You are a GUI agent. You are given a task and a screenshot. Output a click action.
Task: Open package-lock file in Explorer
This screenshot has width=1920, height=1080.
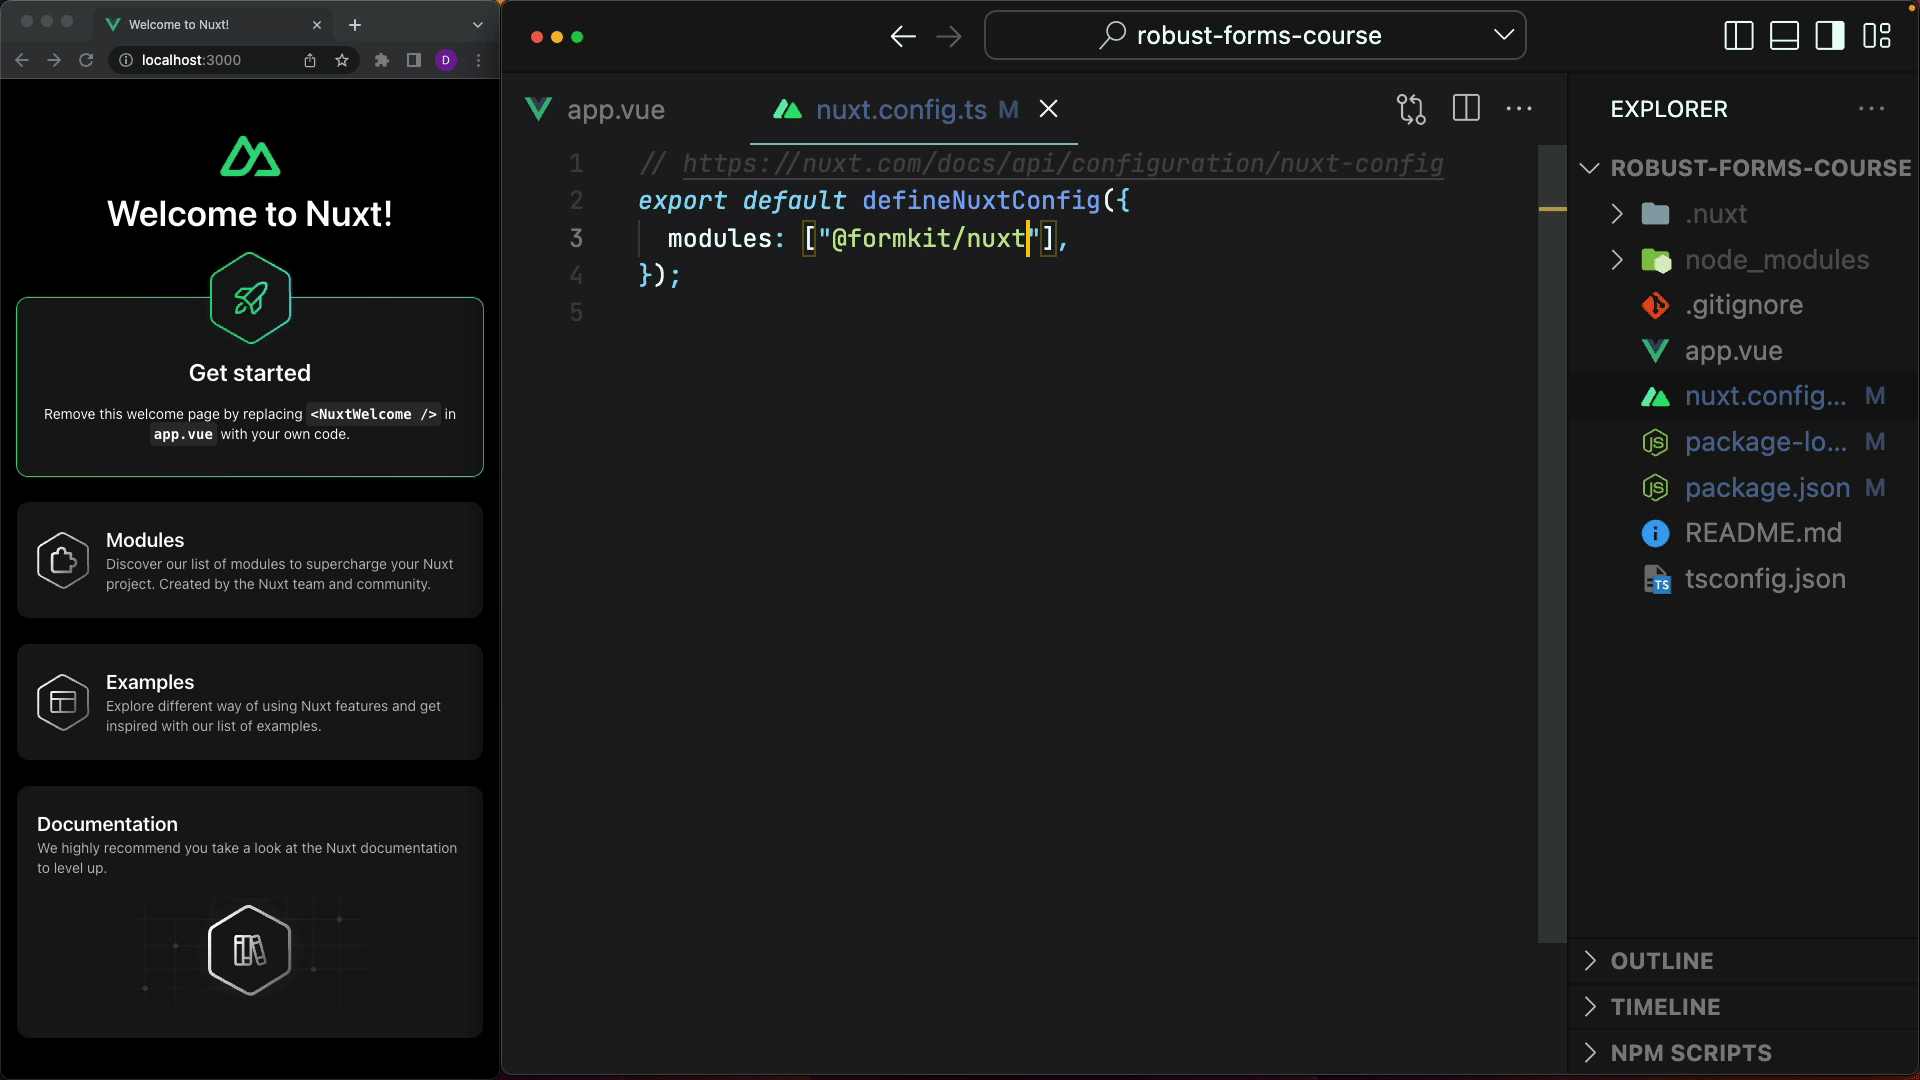(x=1744, y=442)
